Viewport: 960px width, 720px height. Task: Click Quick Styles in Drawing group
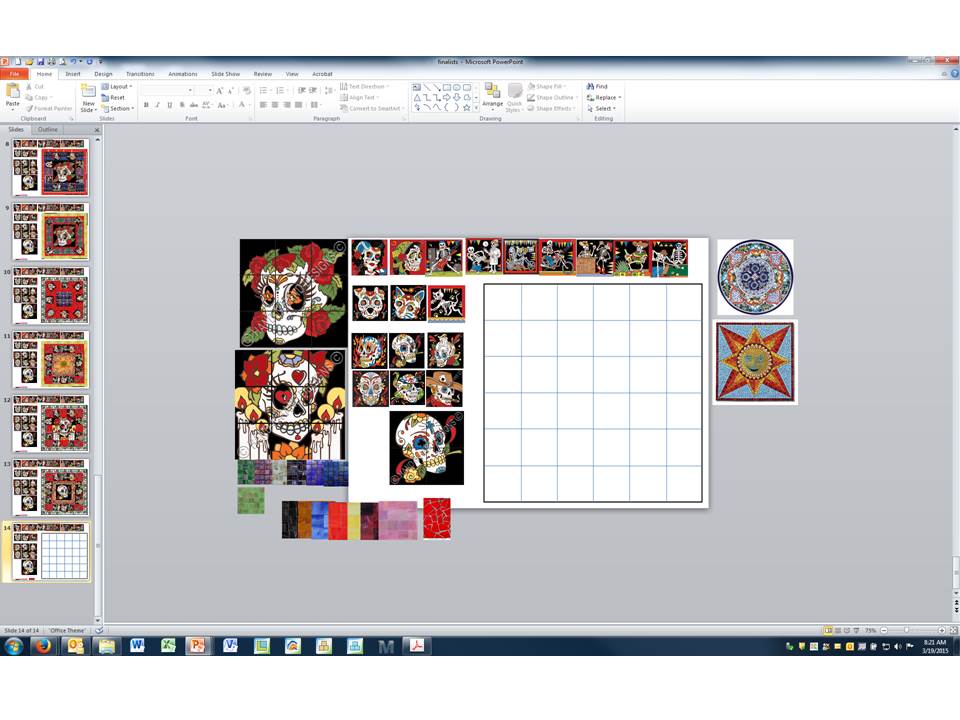pos(514,98)
